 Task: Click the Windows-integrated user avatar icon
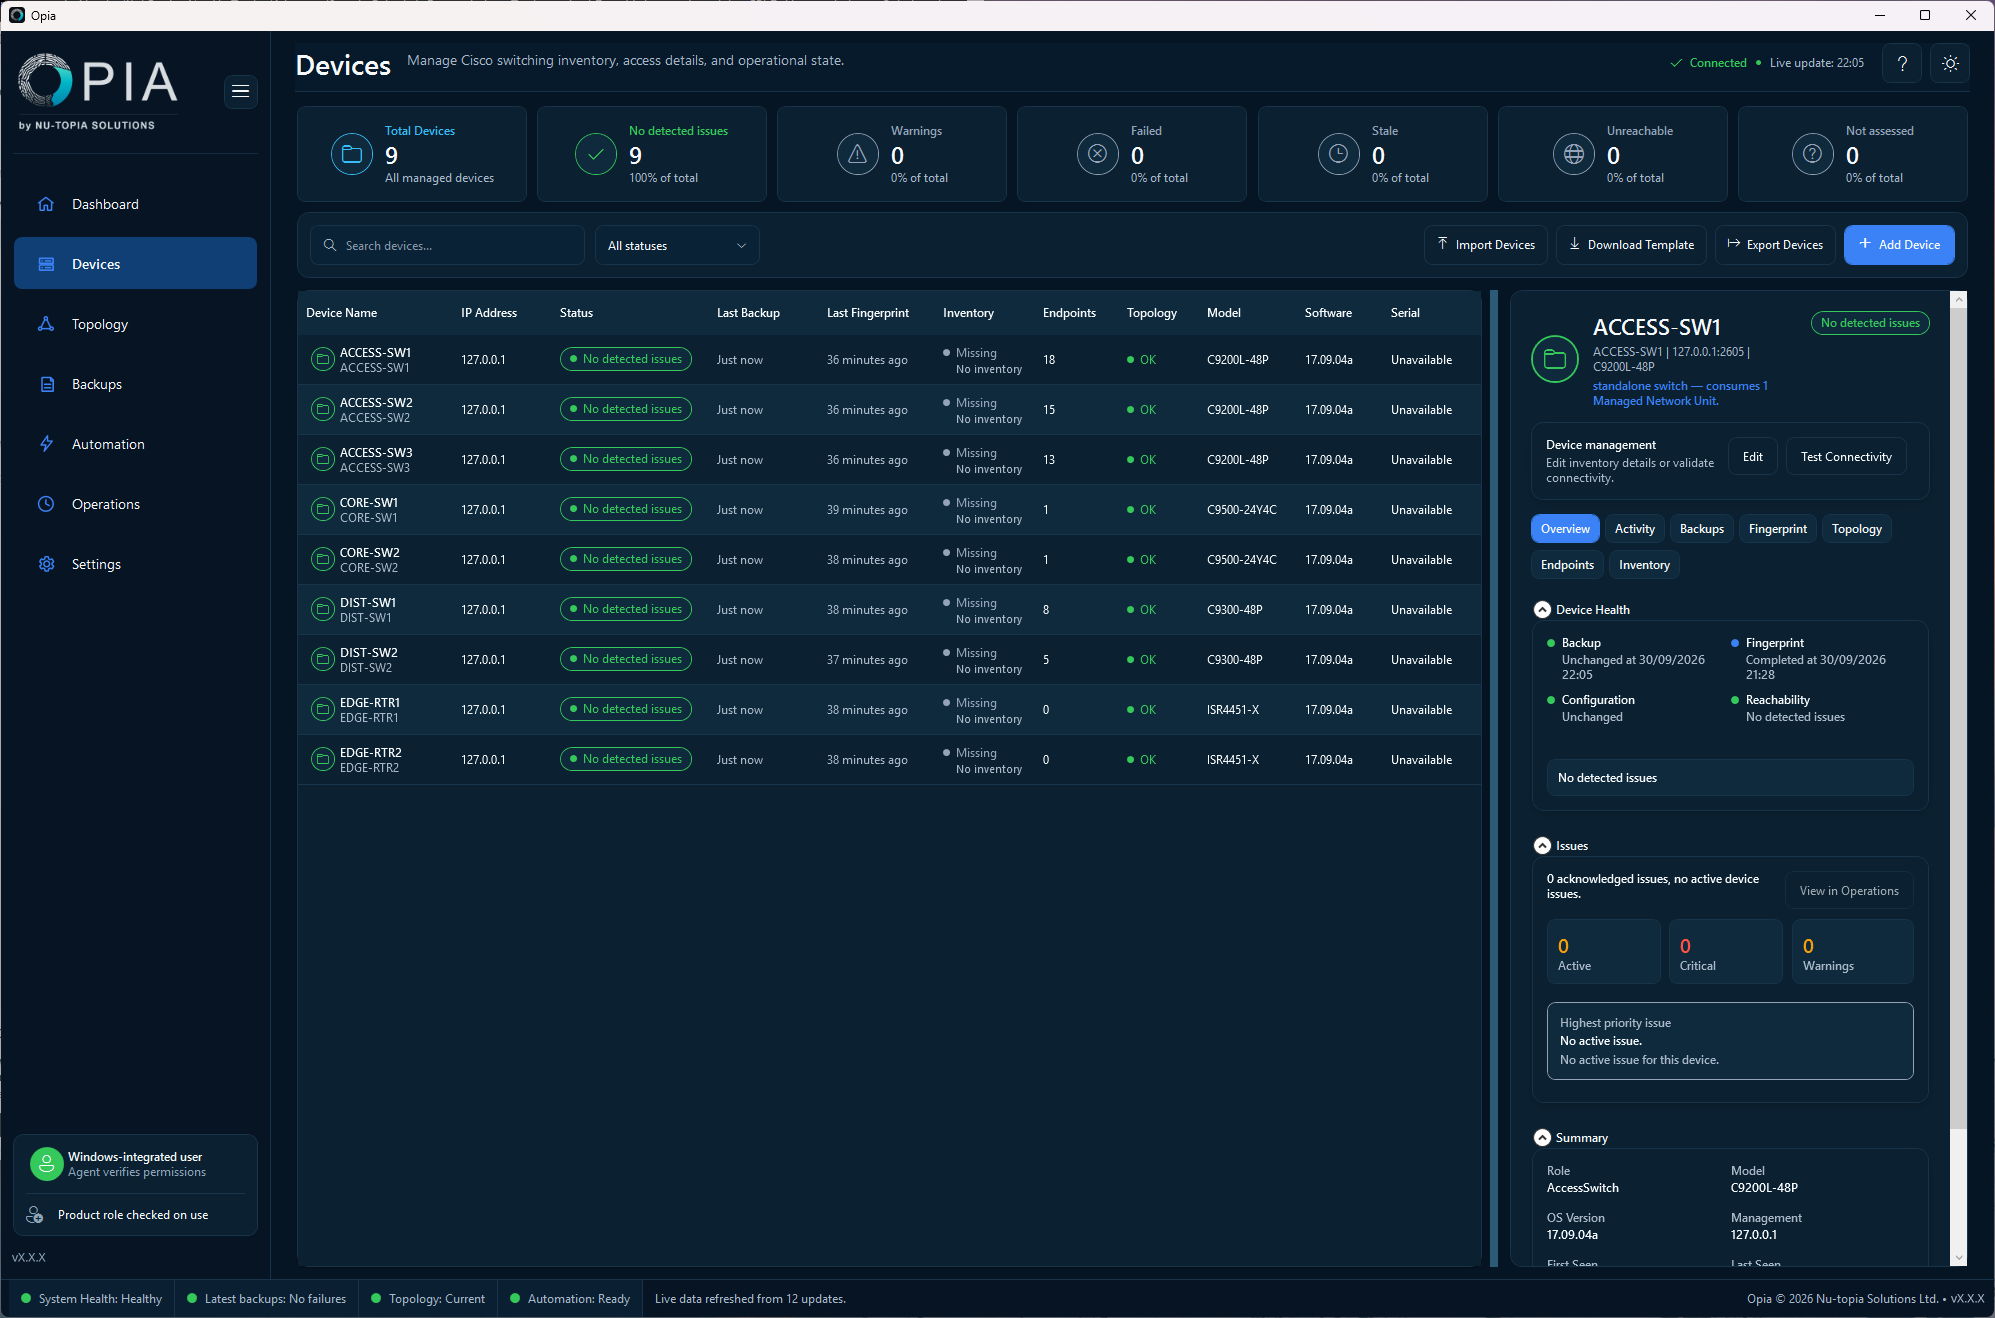(x=46, y=1163)
